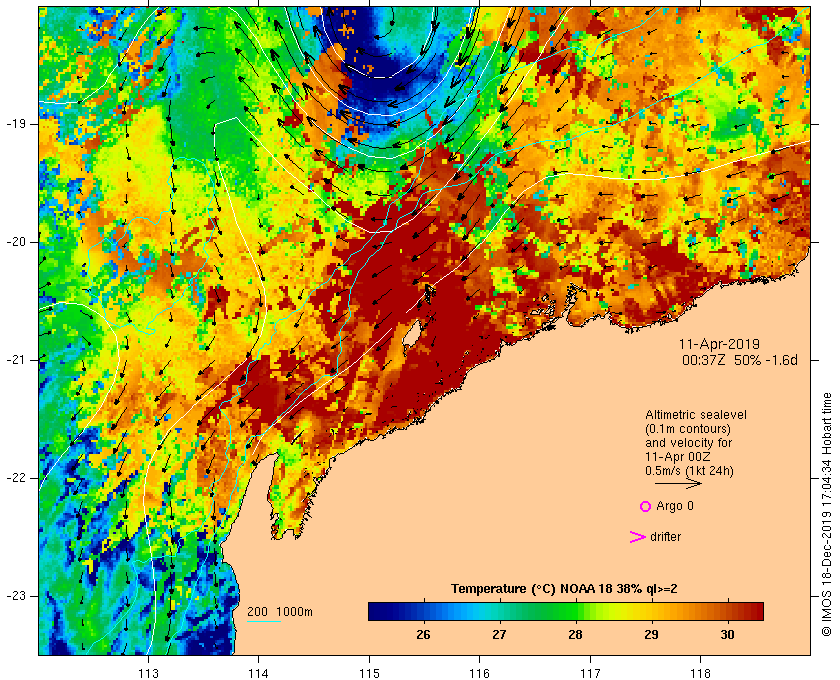
Task: Click the 'drifter' legend label
Action: coord(665,537)
